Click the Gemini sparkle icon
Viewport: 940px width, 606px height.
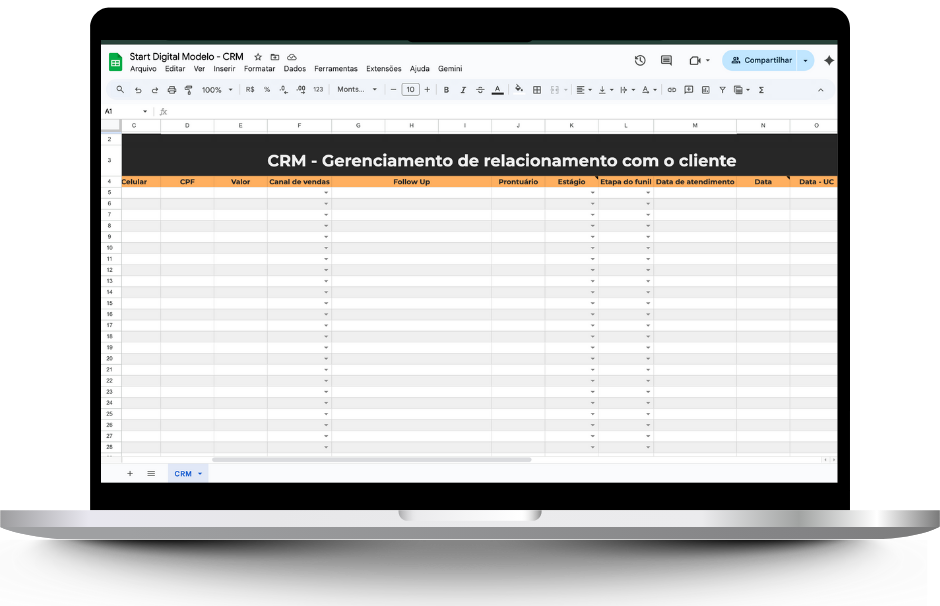[828, 60]
